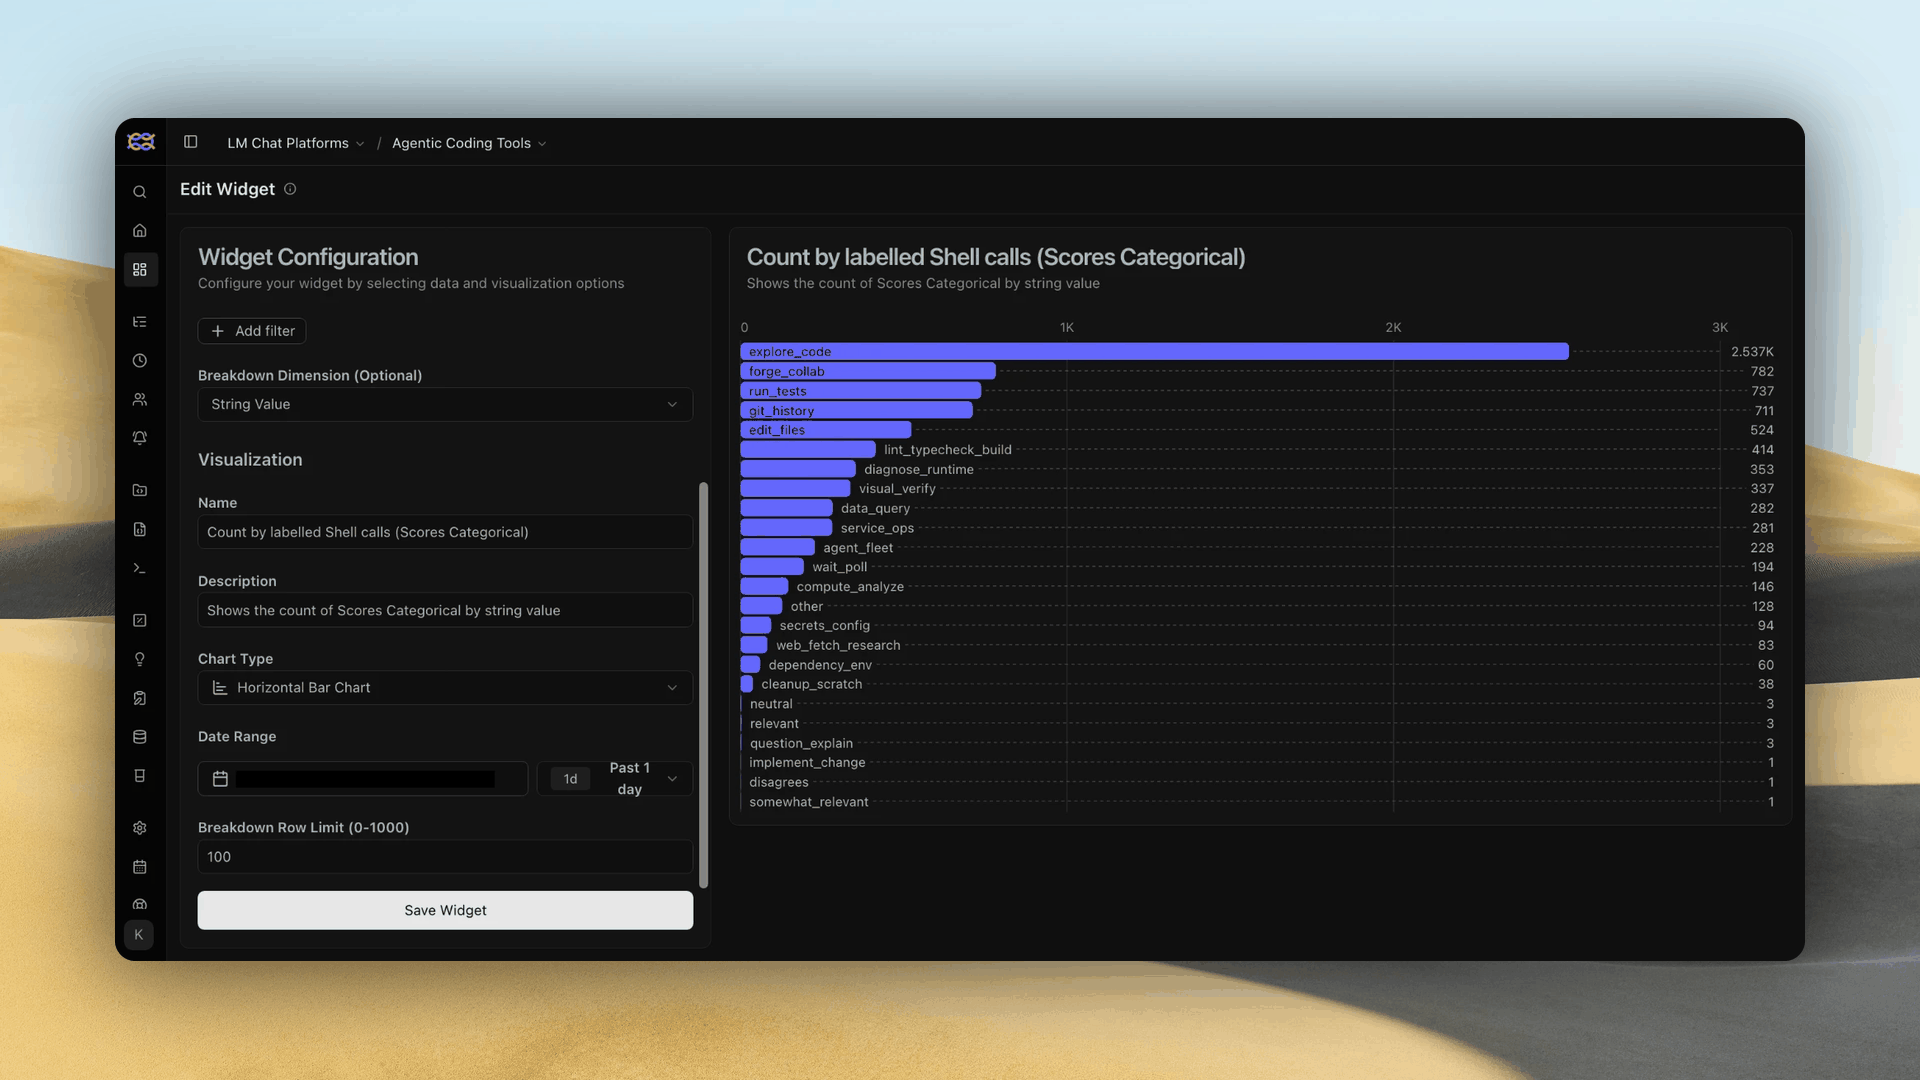Expand the LM Chat Platforms breadcrumb dropdown
The height and width of the screenshot is (1080, 1920).
pyautogui.click(x=296, y=143)
